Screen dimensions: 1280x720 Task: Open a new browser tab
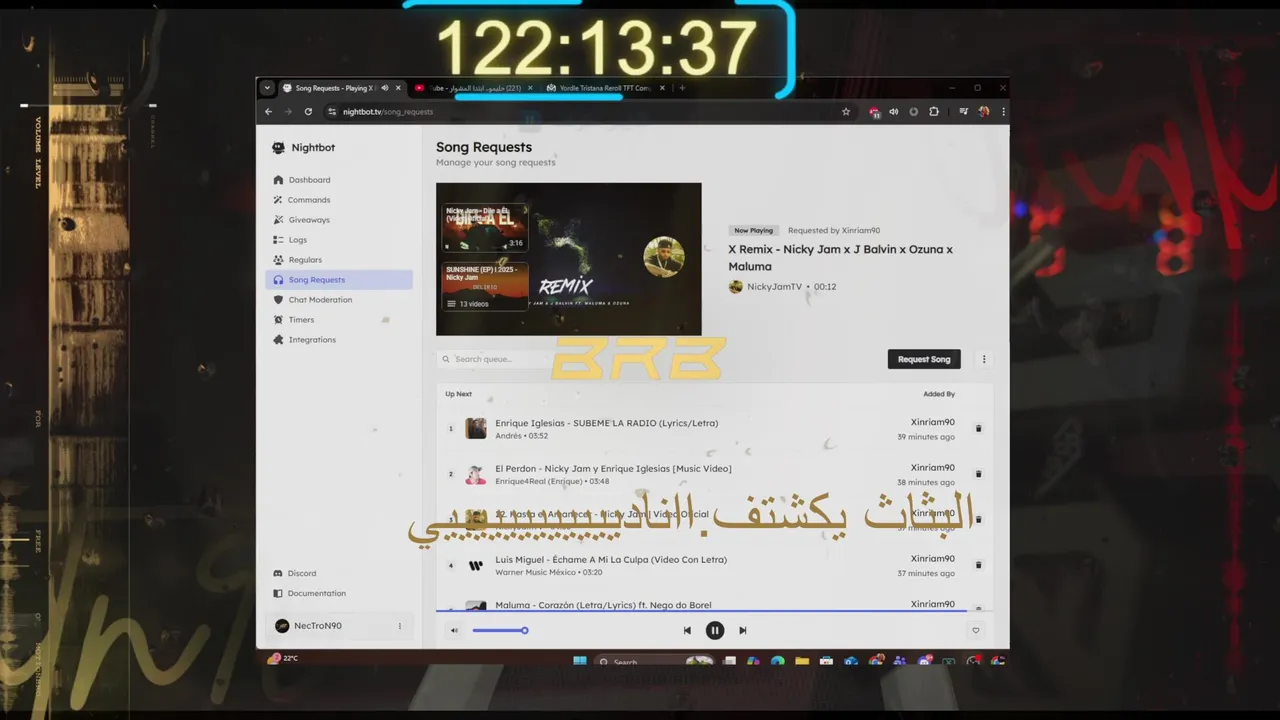[x=682, y=88]
